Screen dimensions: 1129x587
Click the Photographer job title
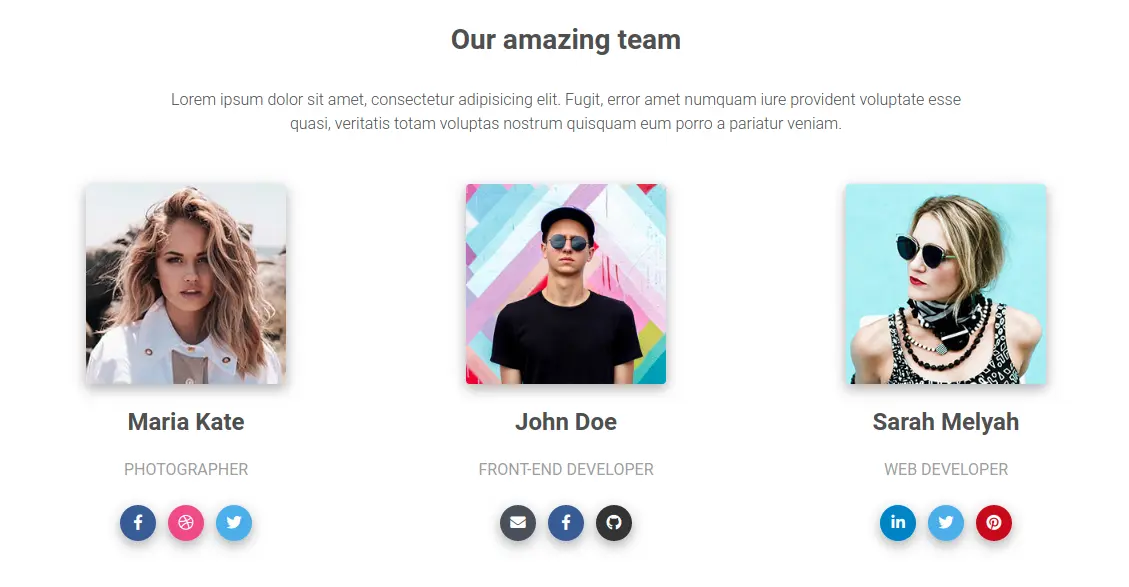click(186, 469)
